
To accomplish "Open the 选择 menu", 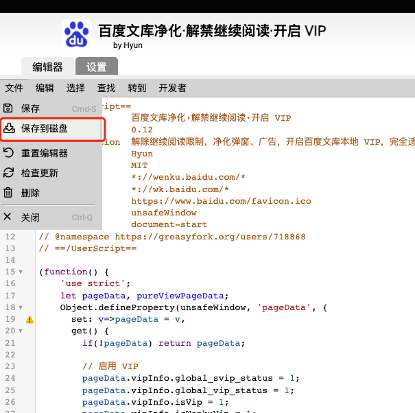I will (75, 88).
